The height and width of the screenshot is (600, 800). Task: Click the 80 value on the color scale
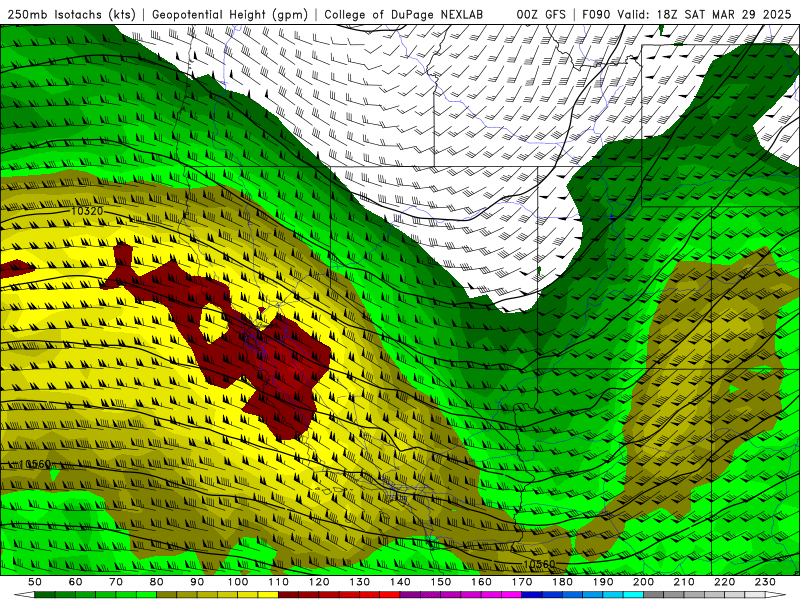pos(157,582)
